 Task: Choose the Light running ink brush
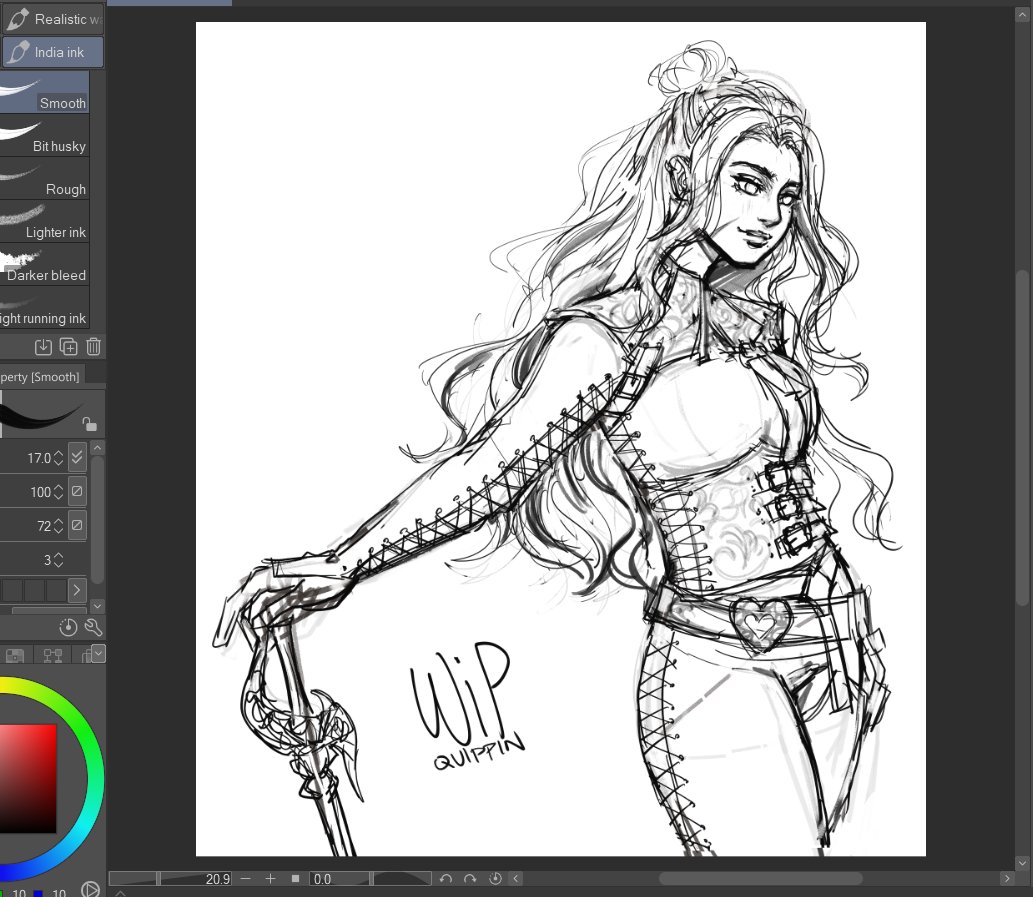[x=44, y=308]
